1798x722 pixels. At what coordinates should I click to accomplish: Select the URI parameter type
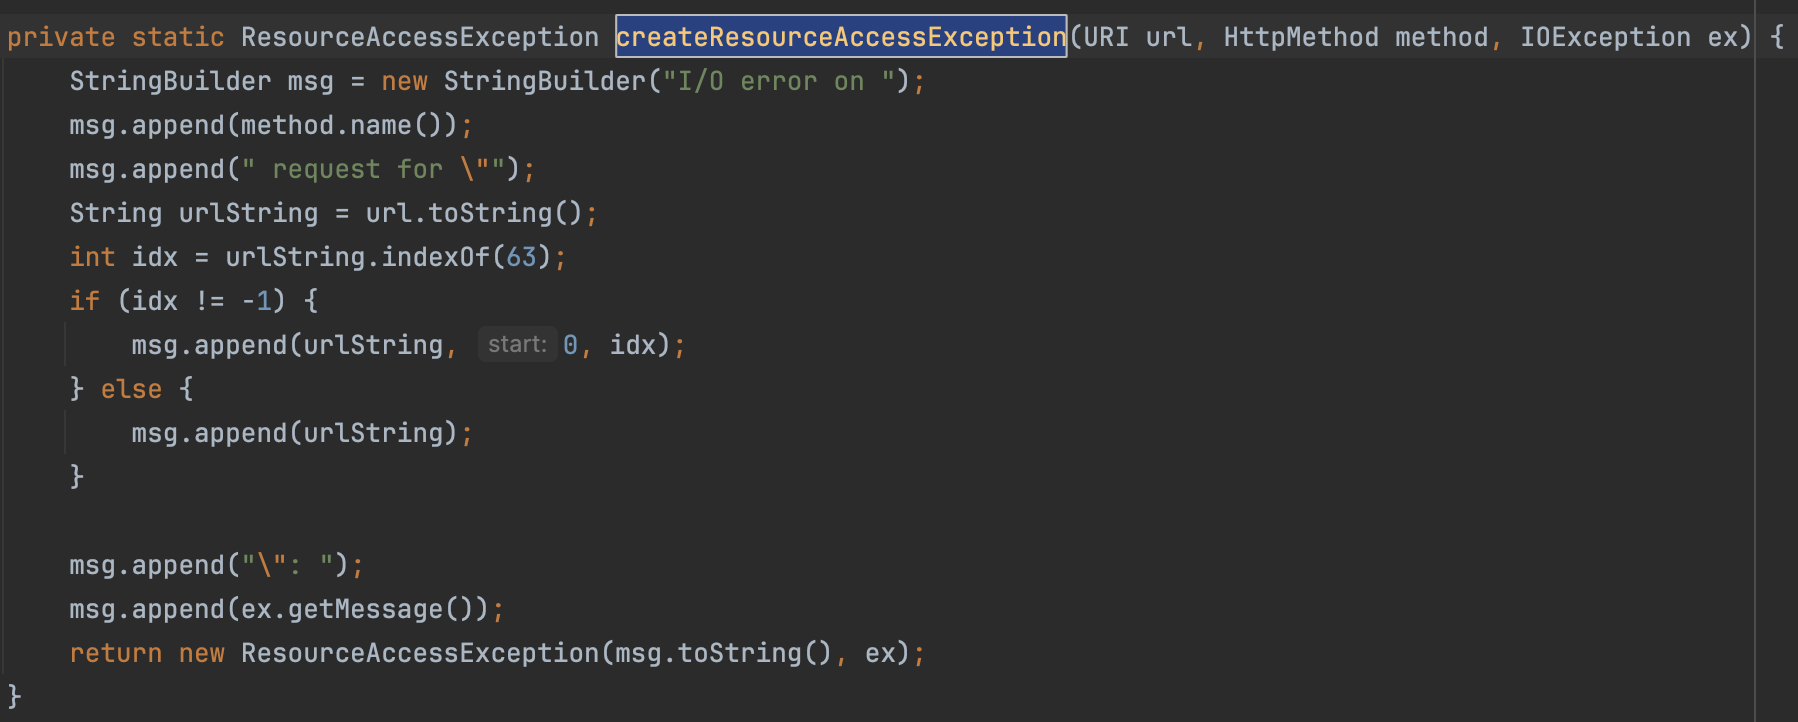[x=1106, y=37]
